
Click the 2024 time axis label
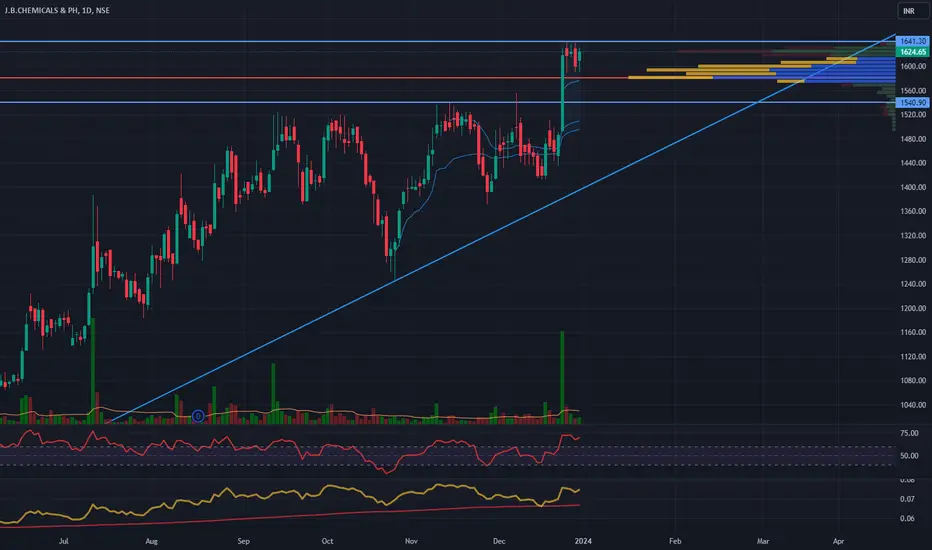click(583, 541)
